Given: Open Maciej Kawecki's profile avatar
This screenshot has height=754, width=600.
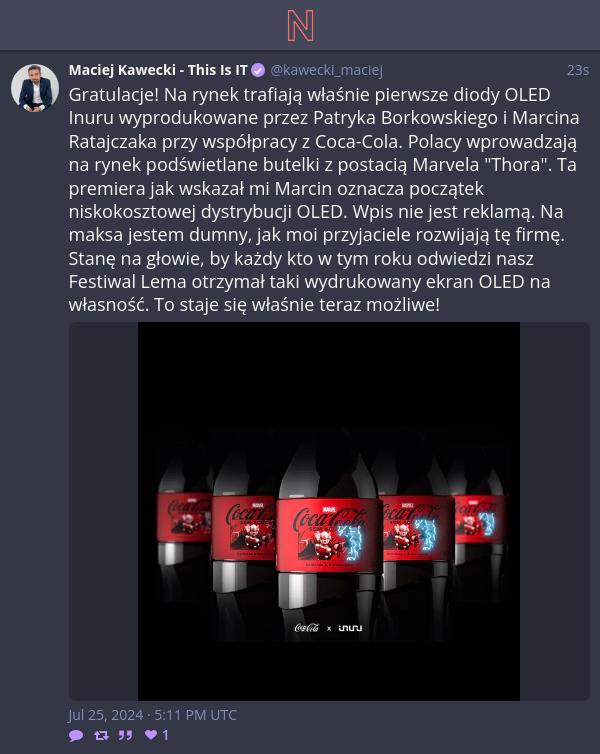Looking at the screenshot, I should (x=35, y=88).
